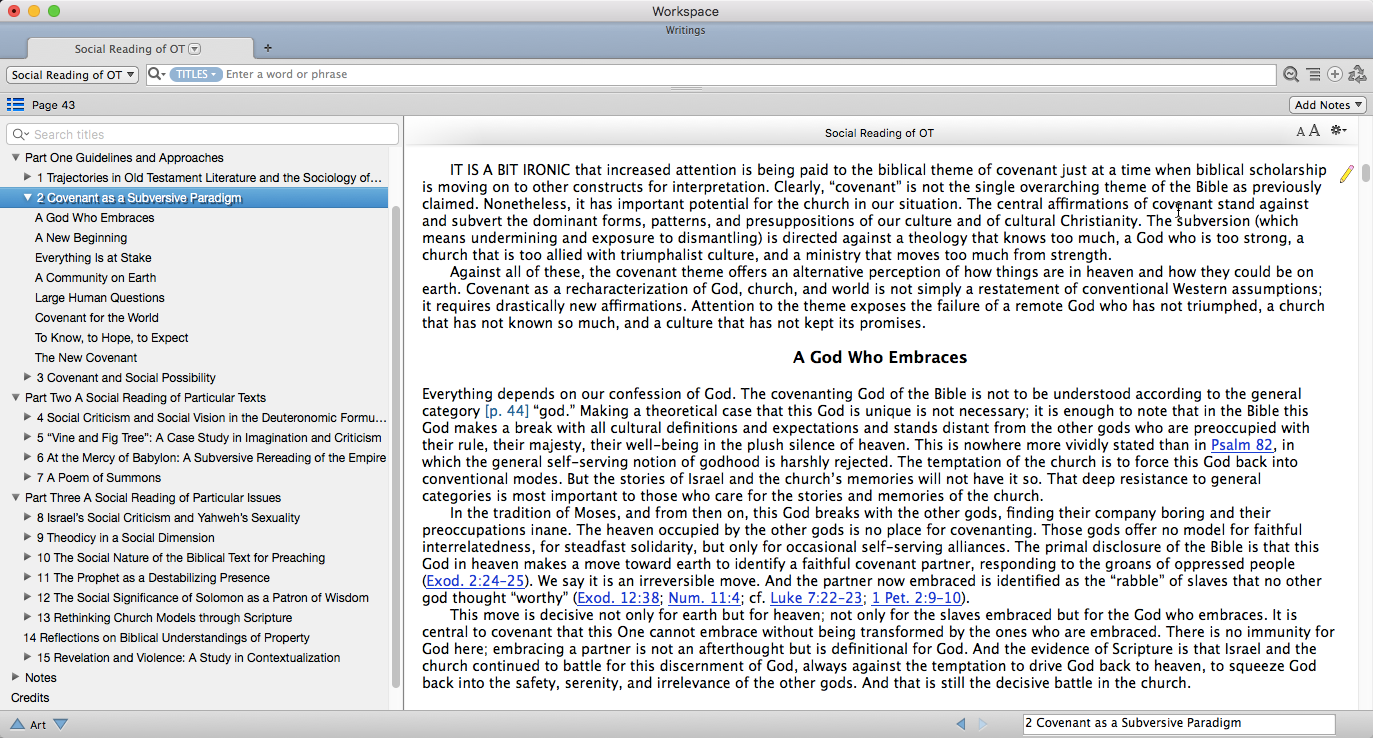Select The New Covenant section
Screen dimensions: 1373x738
coord(86,358)
